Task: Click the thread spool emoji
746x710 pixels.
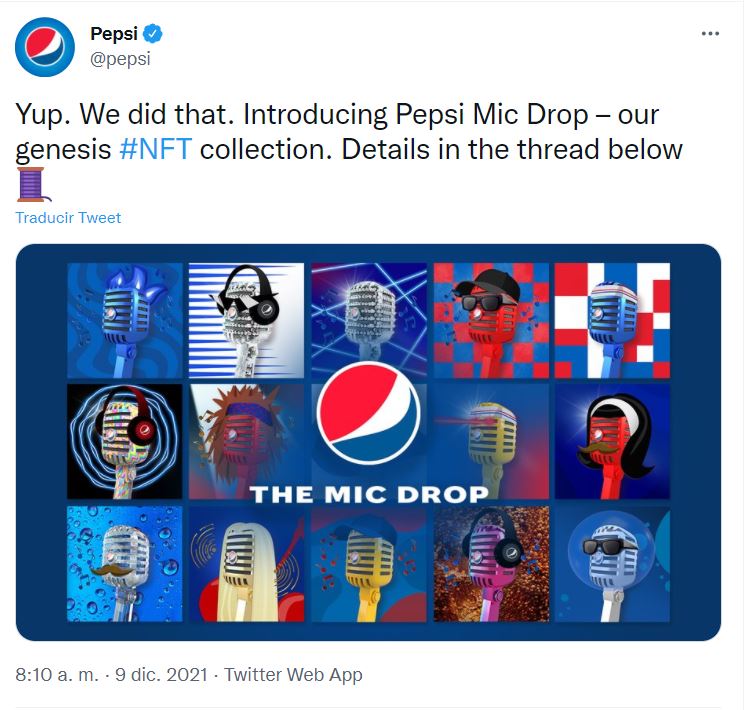Action: [32, 184]
